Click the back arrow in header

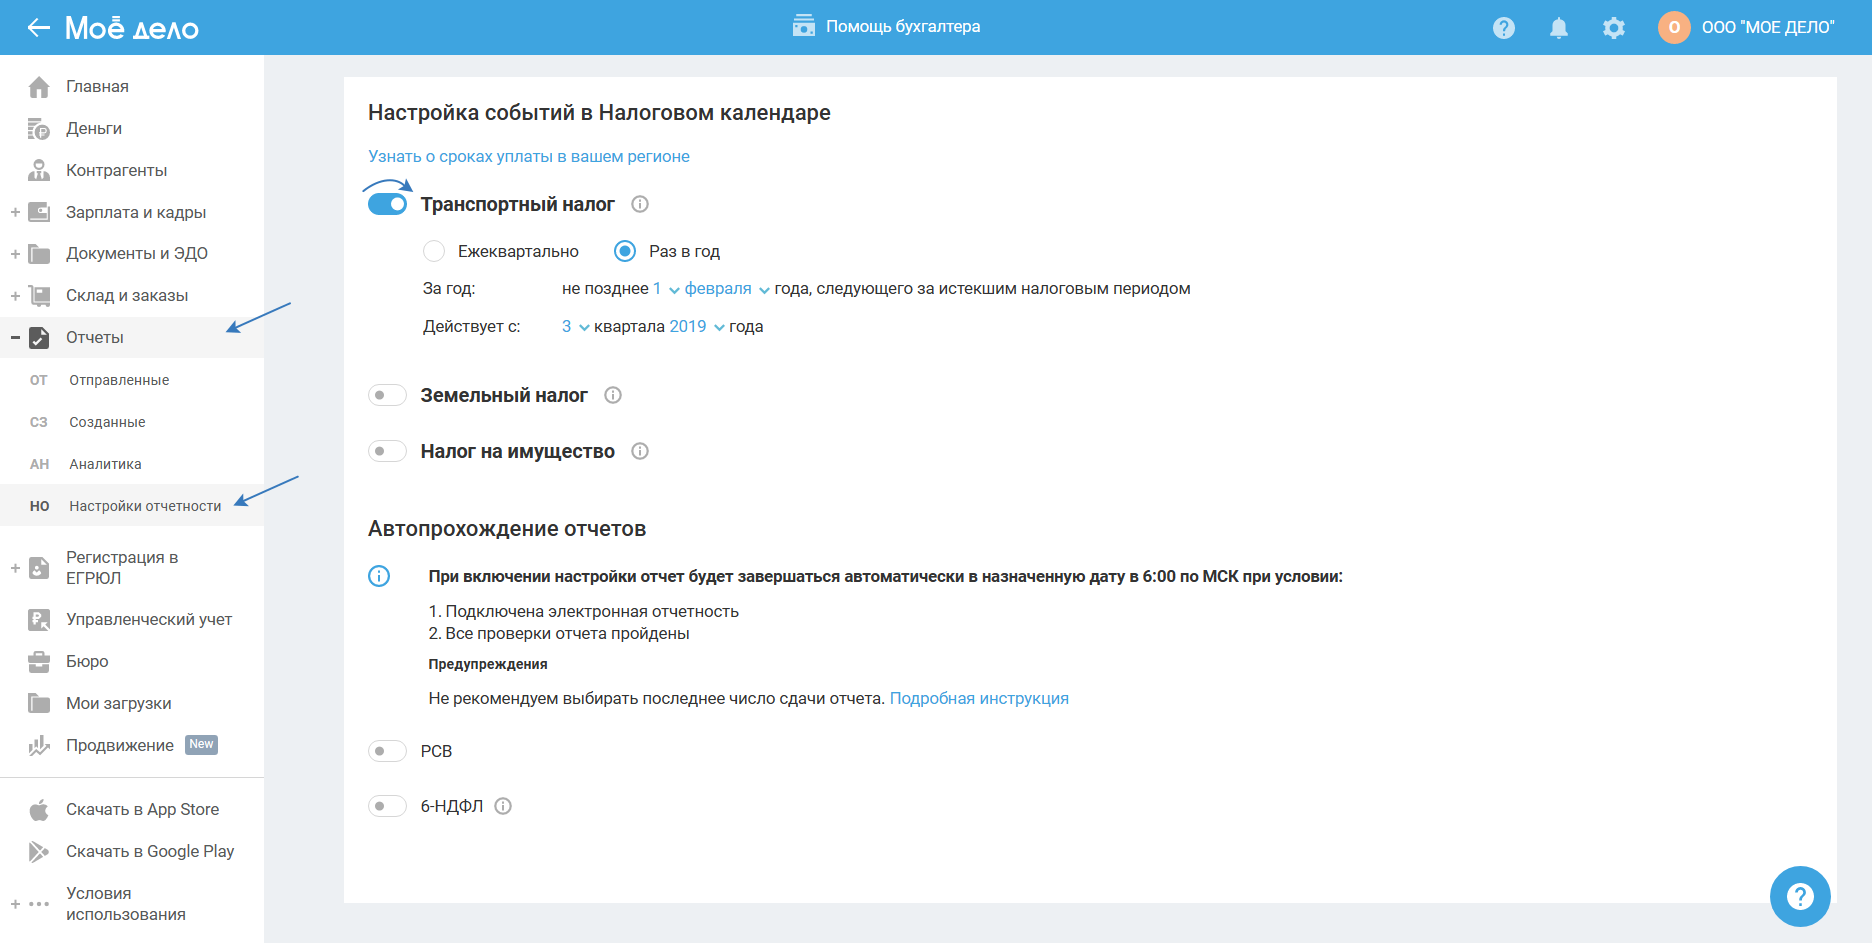pos(38,28)
